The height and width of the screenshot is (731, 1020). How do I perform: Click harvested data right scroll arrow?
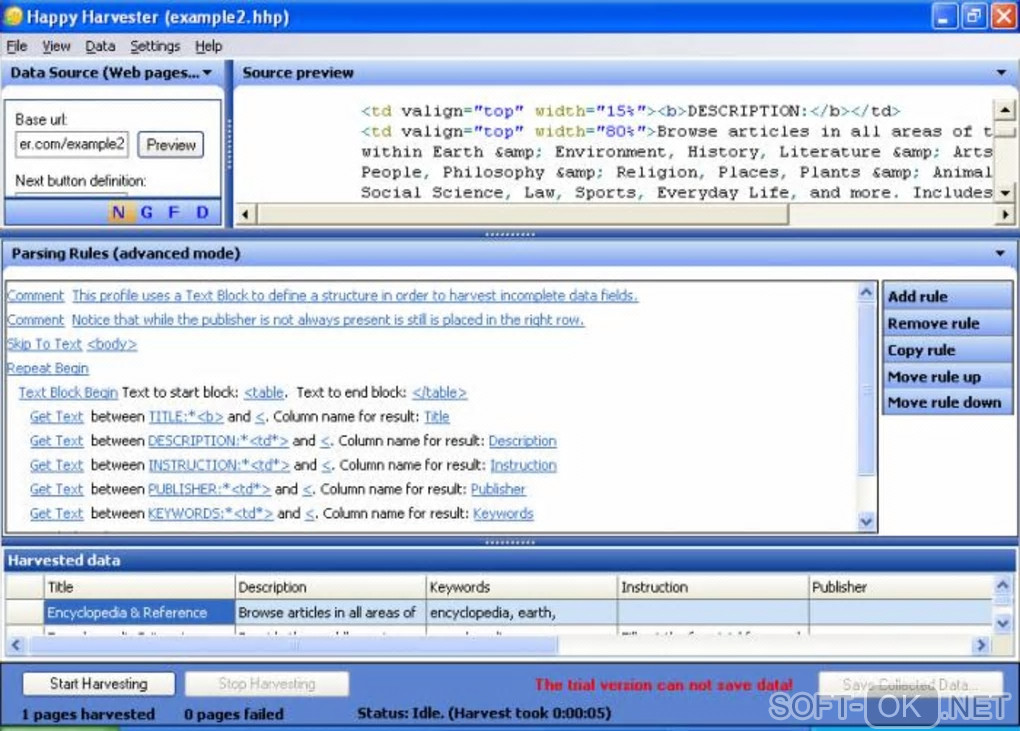[980, 645]
